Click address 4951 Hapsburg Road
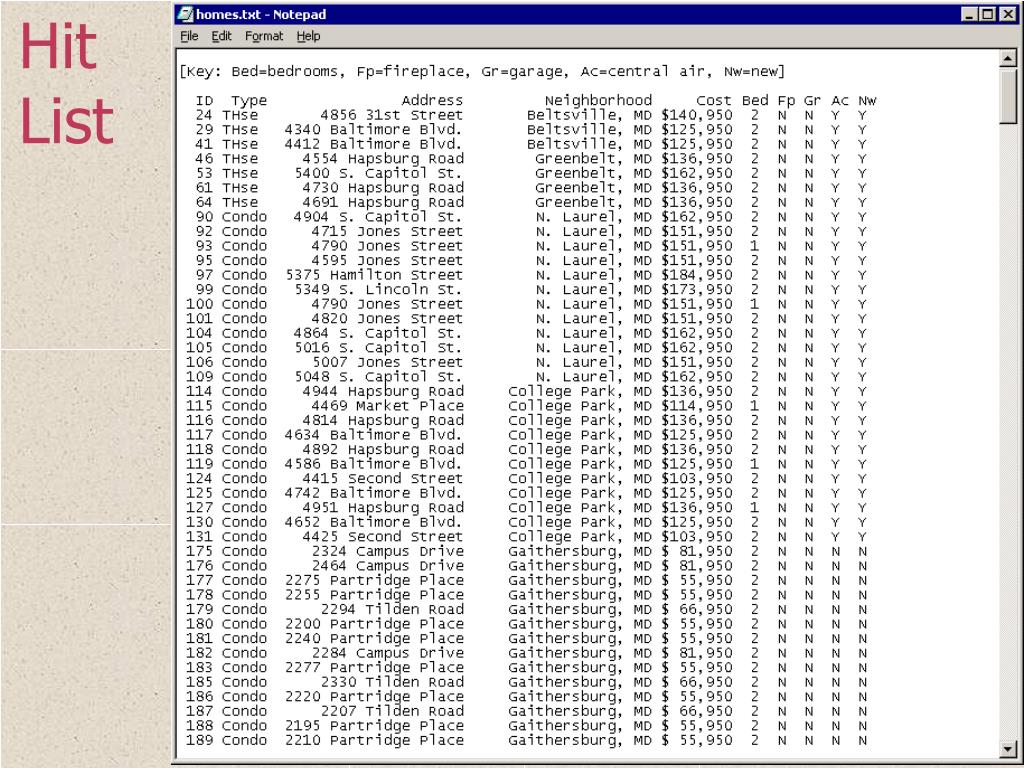The height and width of the screenshot is (768, 1024). coord(383,507)
